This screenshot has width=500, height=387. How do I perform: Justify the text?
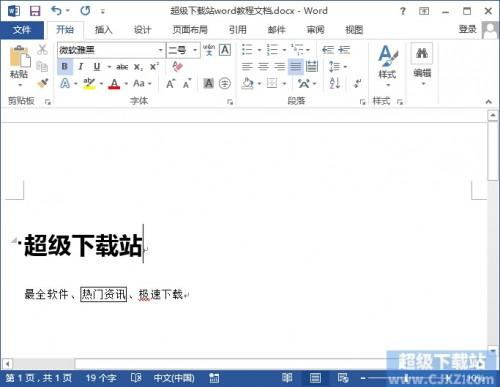tap(295, 67)
